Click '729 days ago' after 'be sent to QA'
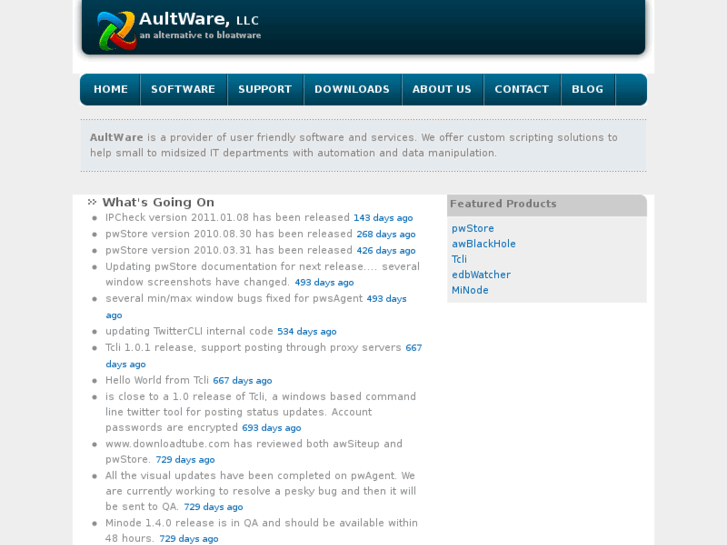 click(213, 507)
